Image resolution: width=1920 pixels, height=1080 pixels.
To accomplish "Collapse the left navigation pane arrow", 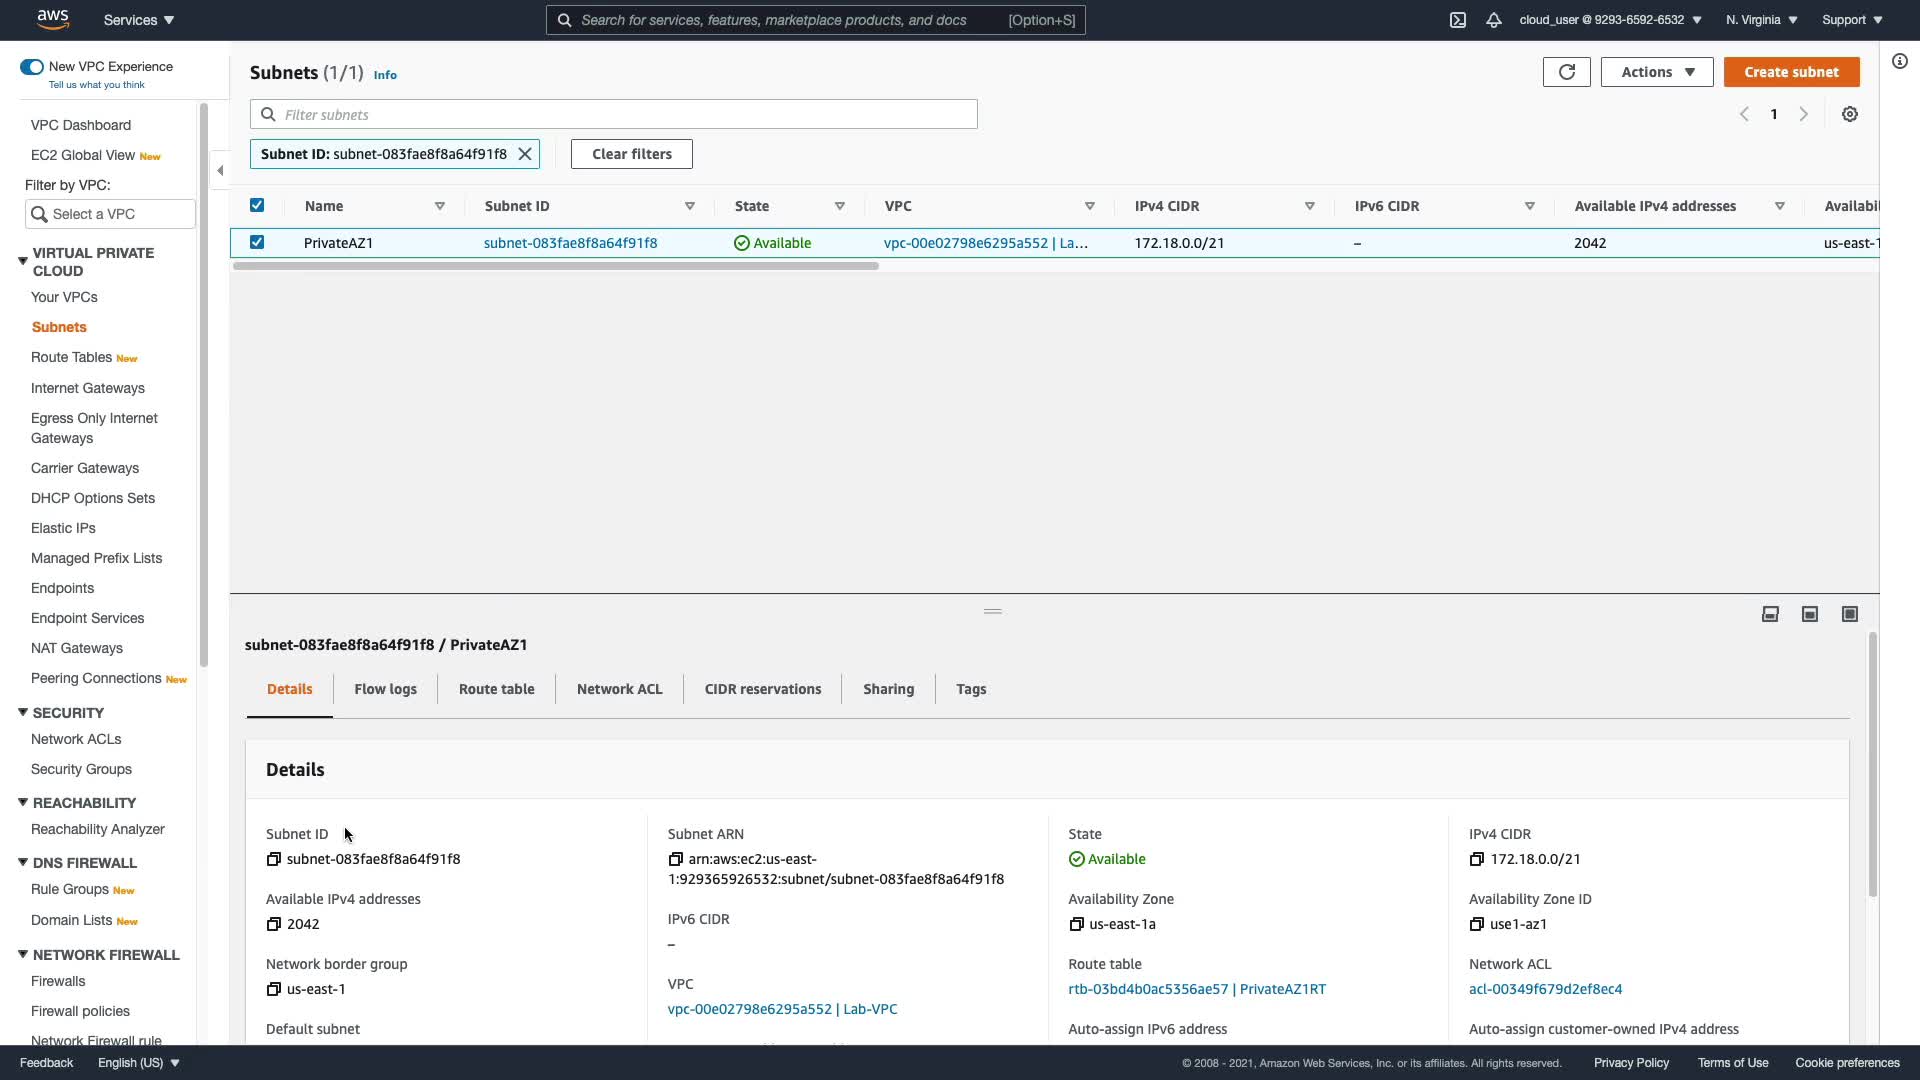I will pyautogui.click(x=220, y=170).
